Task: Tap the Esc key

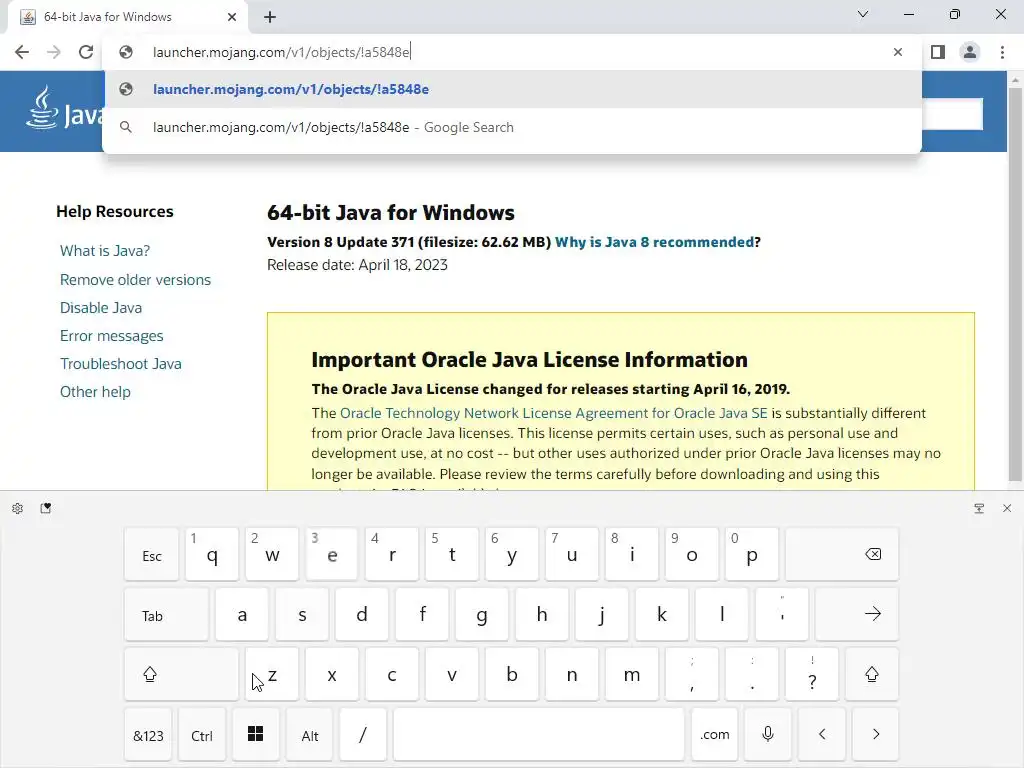Action: (x=152, y=555)
